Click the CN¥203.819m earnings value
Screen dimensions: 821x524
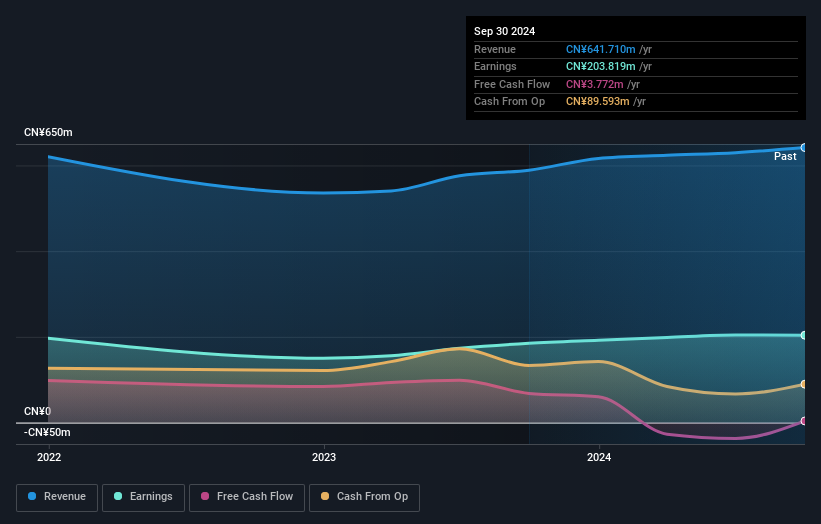(x=601, y=66)
